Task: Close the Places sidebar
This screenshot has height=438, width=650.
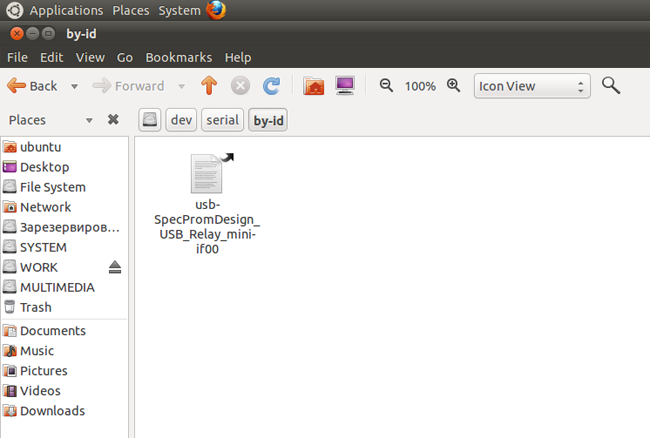Action: [x=113, y=120]
